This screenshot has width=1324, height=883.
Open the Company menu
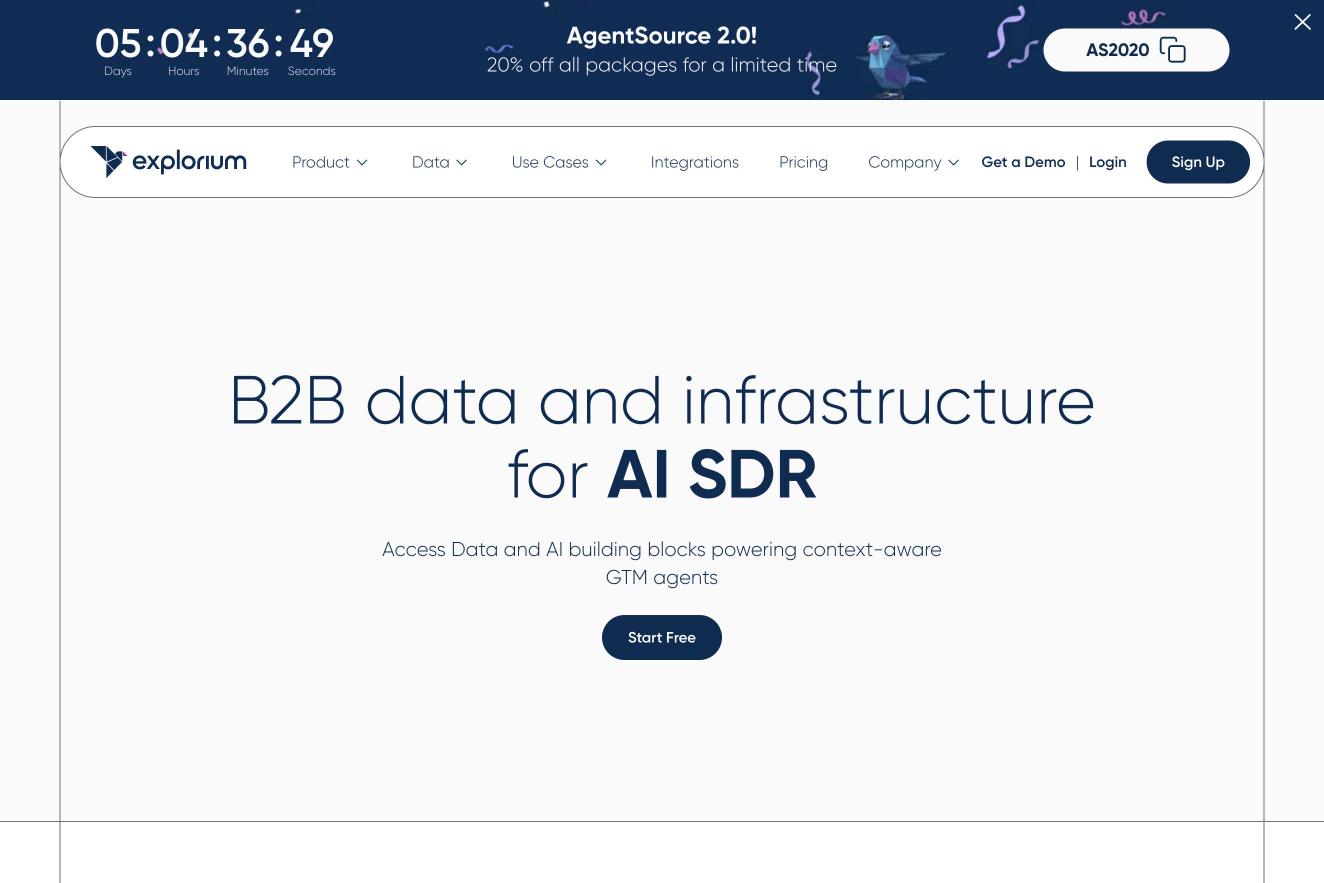click(x=914, y=162)
